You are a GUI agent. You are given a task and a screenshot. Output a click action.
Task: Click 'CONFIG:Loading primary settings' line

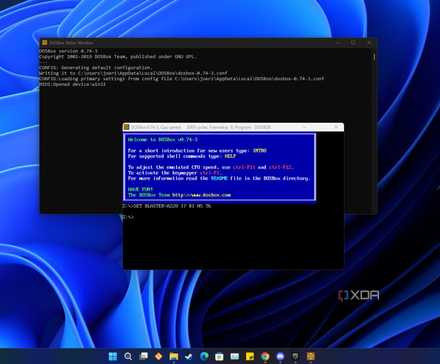coord(182,79)
